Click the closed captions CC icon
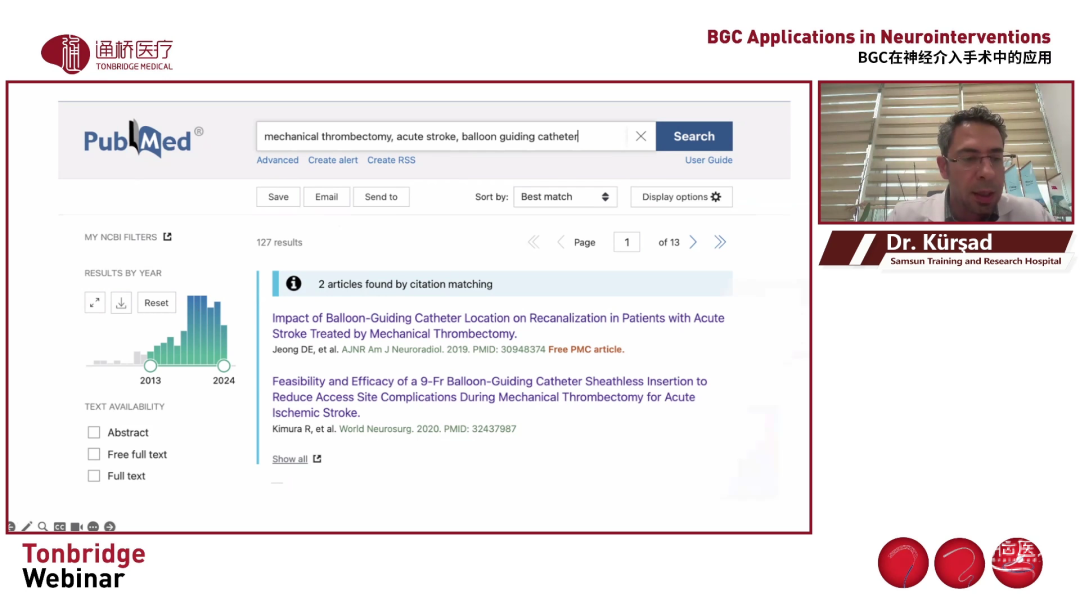1080x607 pixels. coord(59,526)
